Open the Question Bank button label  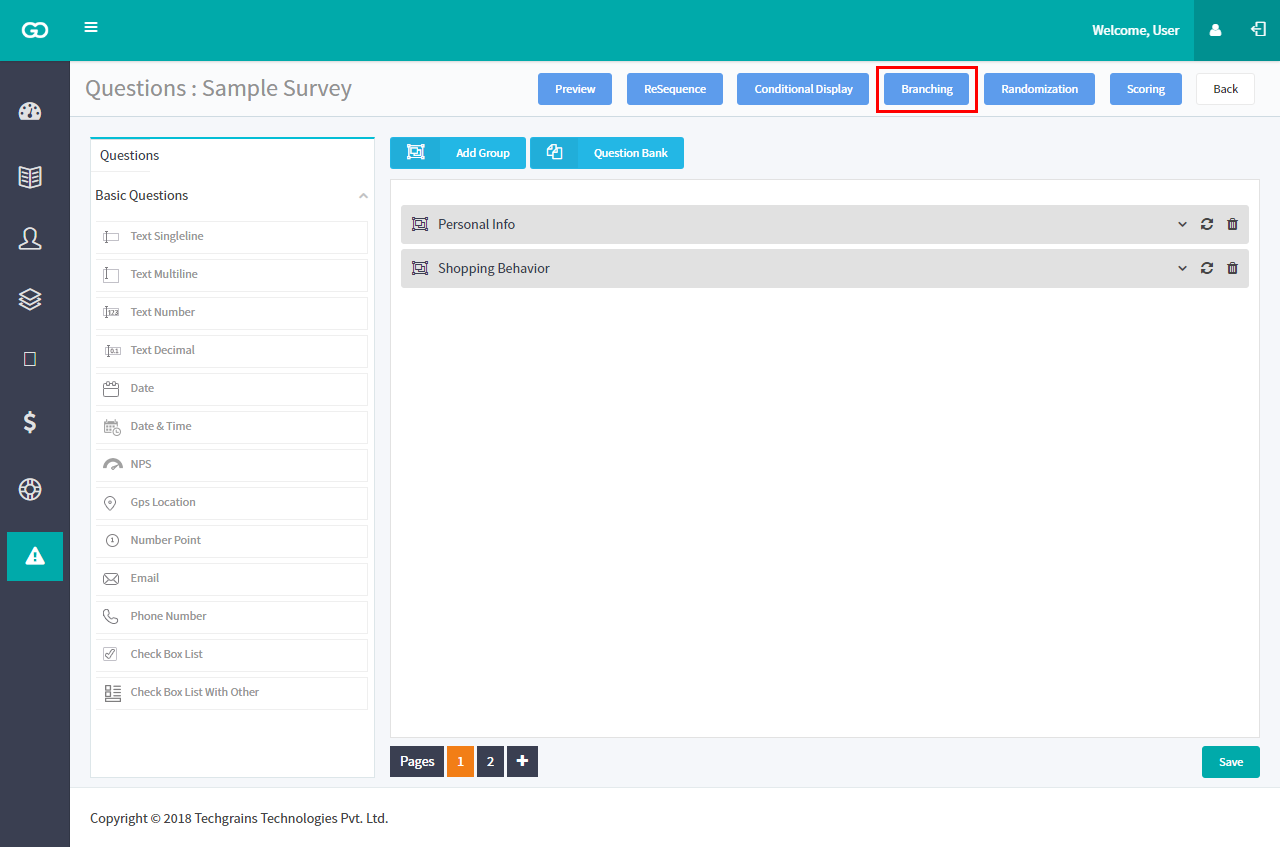tap(631, 153)
